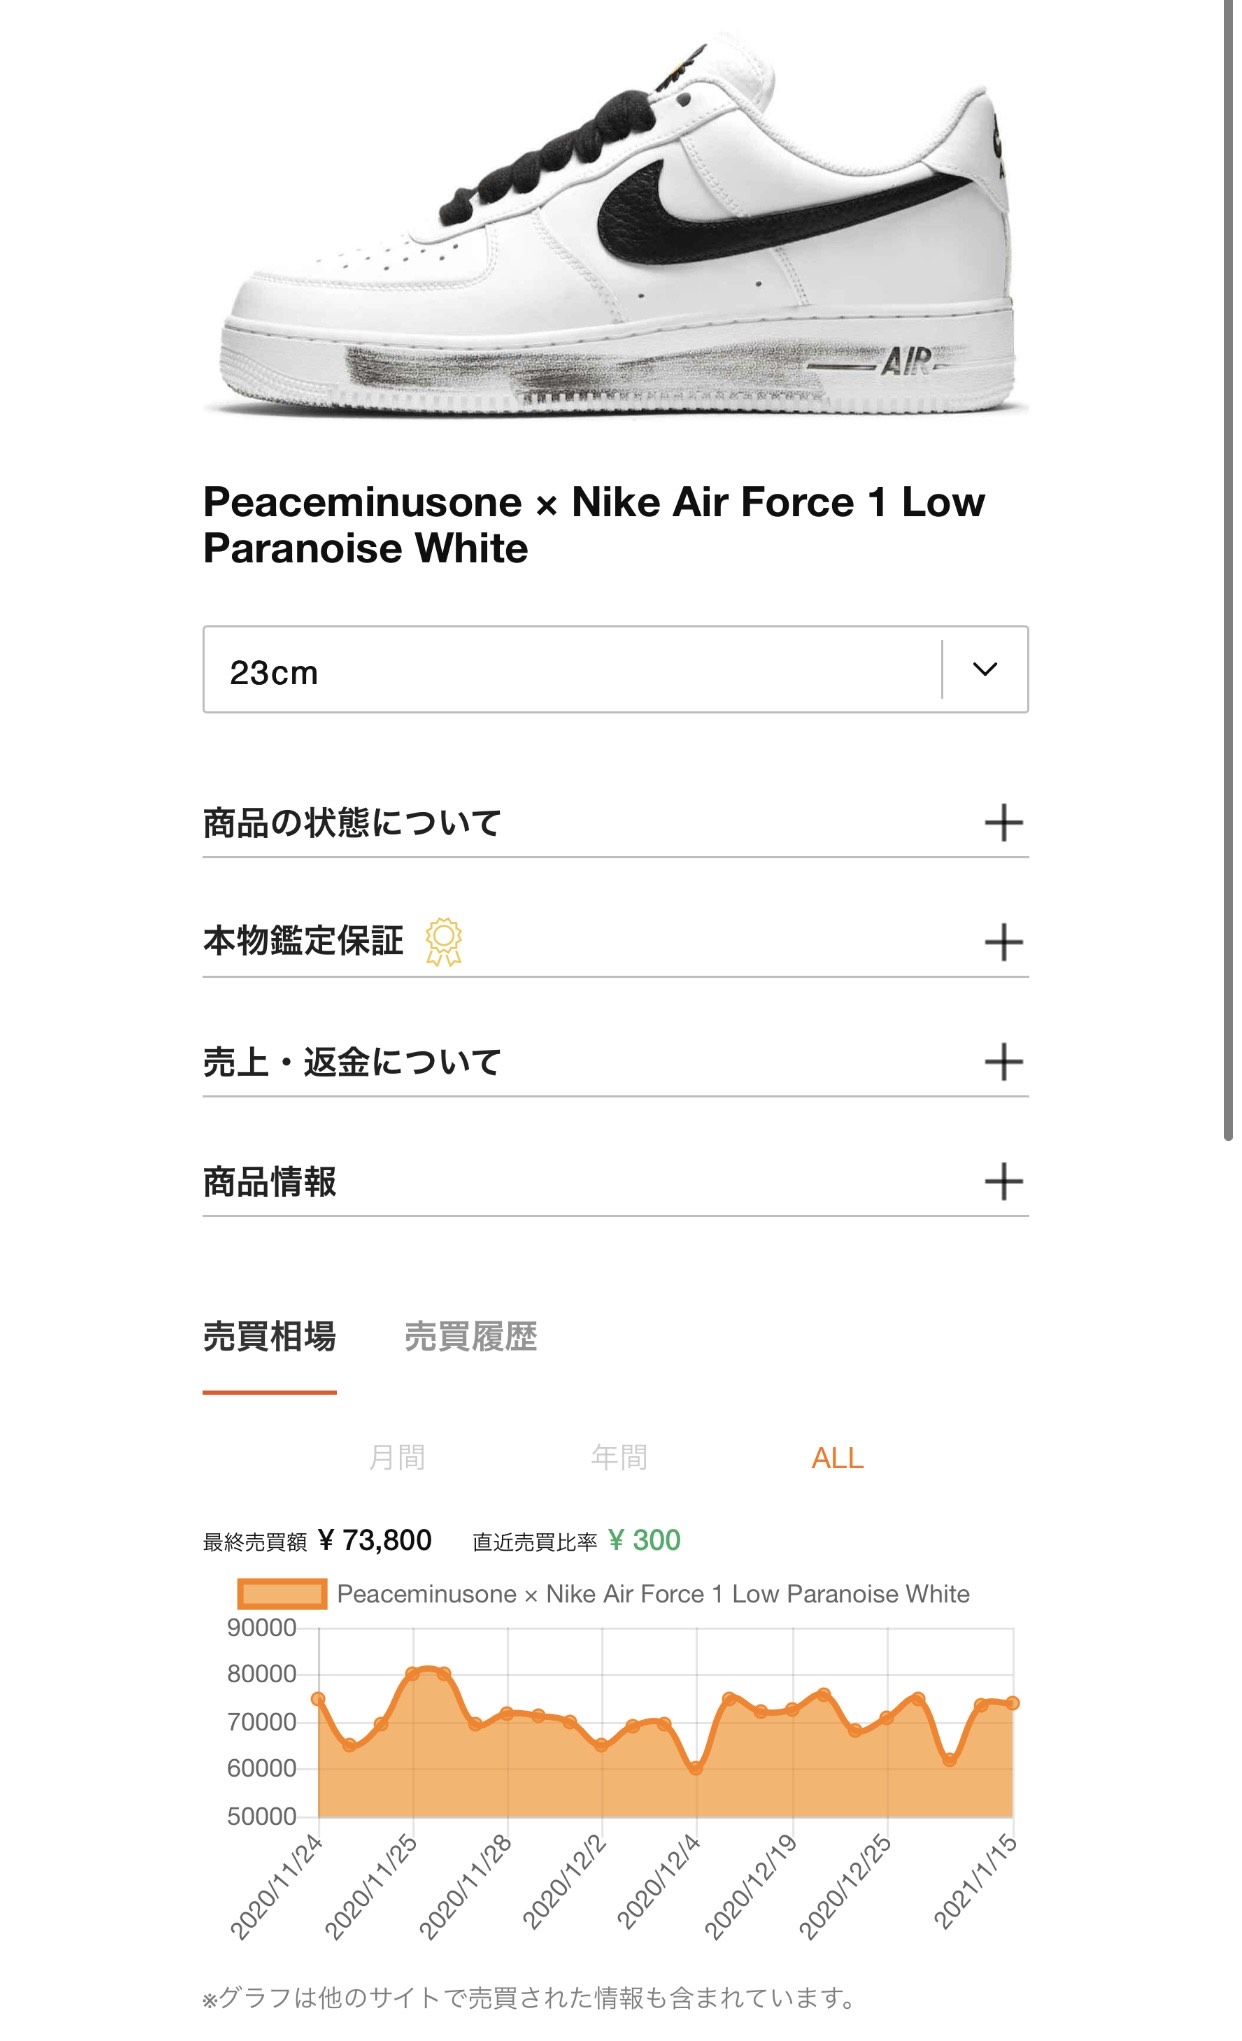Expand 本物鑑定保証 section plus icon
This screenshot has width=1242, height=2041.
pos(1003,942)
